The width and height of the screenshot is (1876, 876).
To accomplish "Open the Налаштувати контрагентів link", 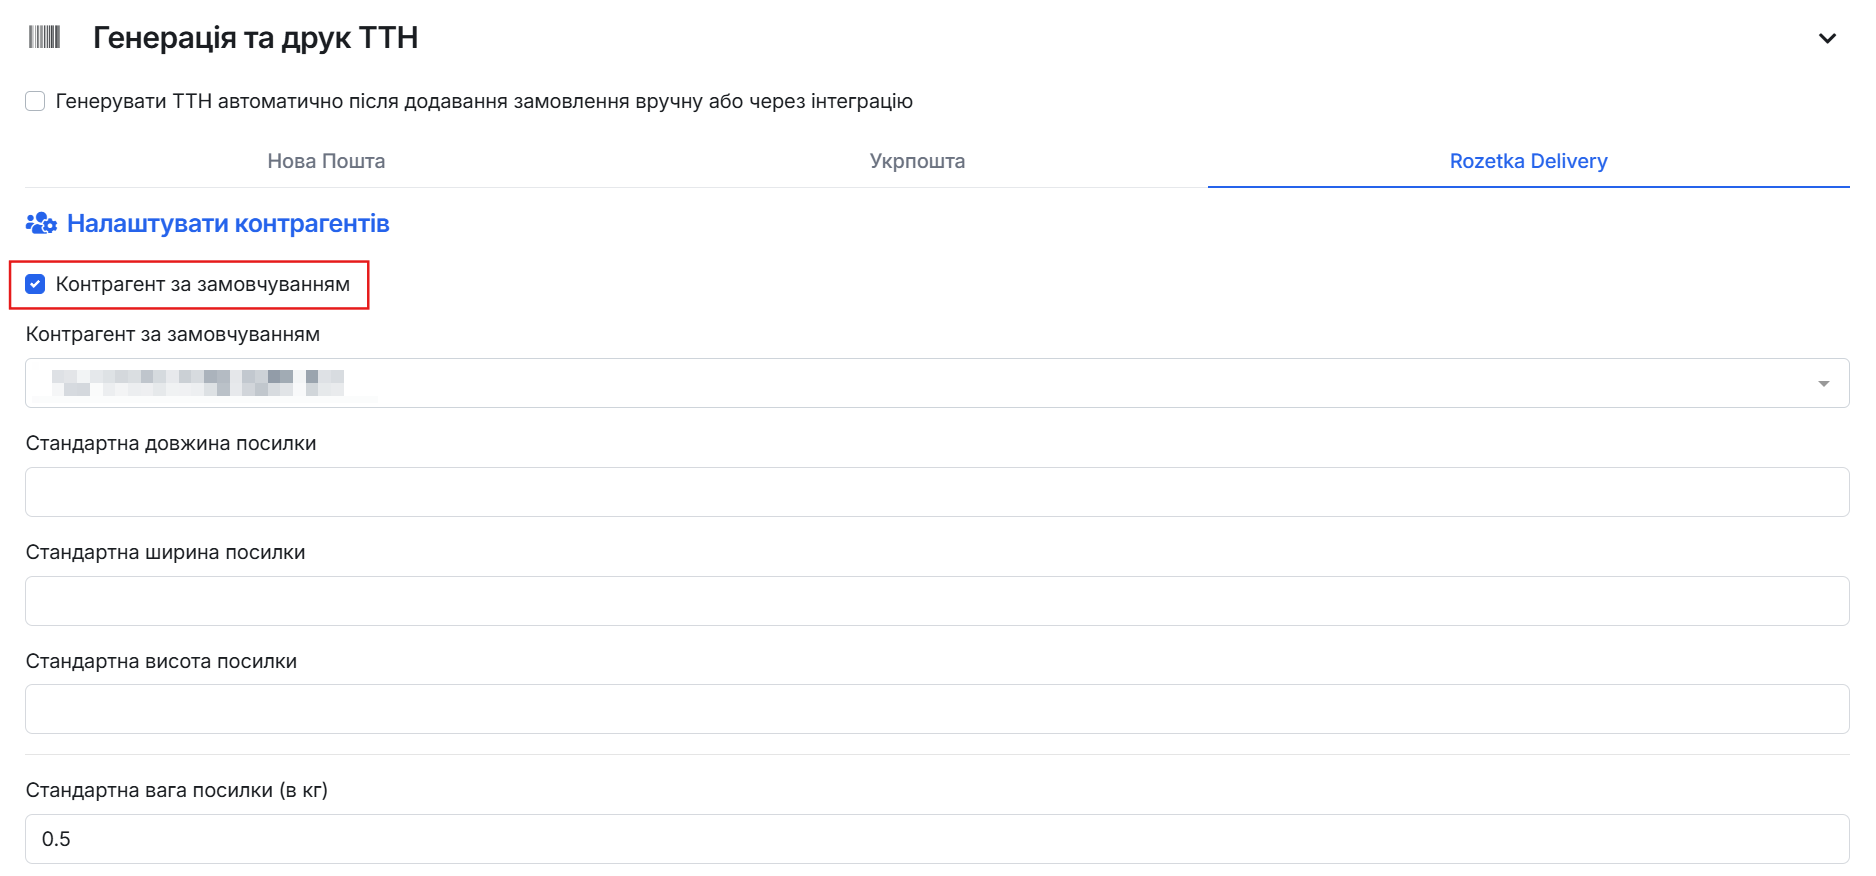I will click(228, 223).
